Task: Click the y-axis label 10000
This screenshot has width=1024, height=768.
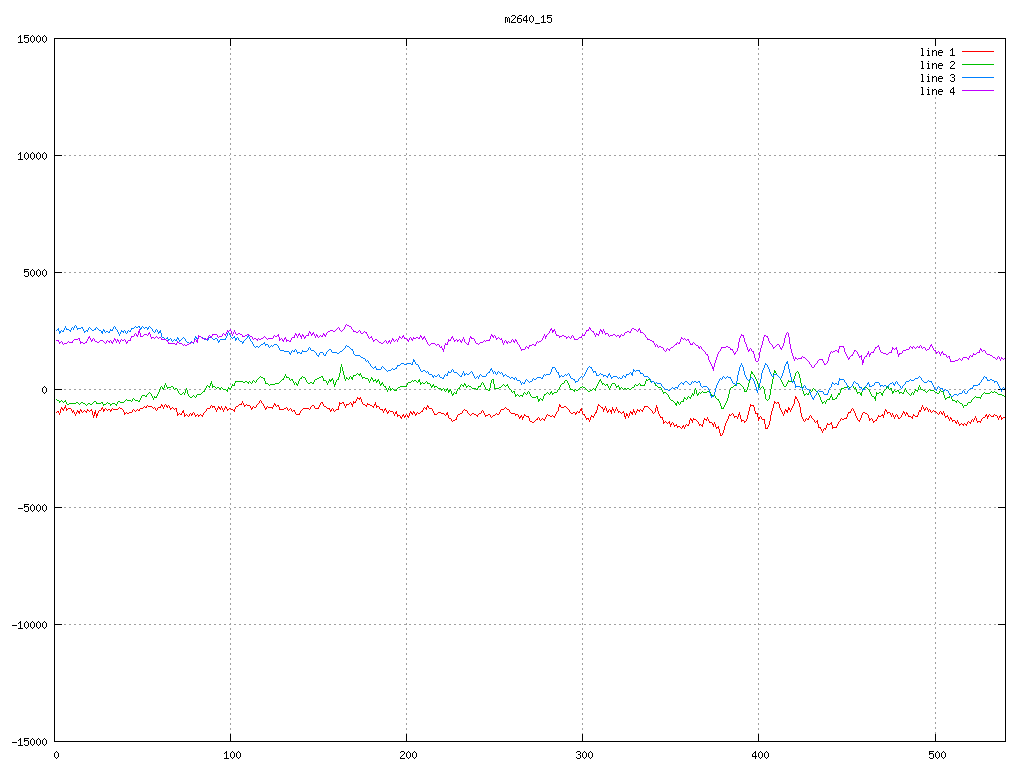Action: [x=32, y=156]
